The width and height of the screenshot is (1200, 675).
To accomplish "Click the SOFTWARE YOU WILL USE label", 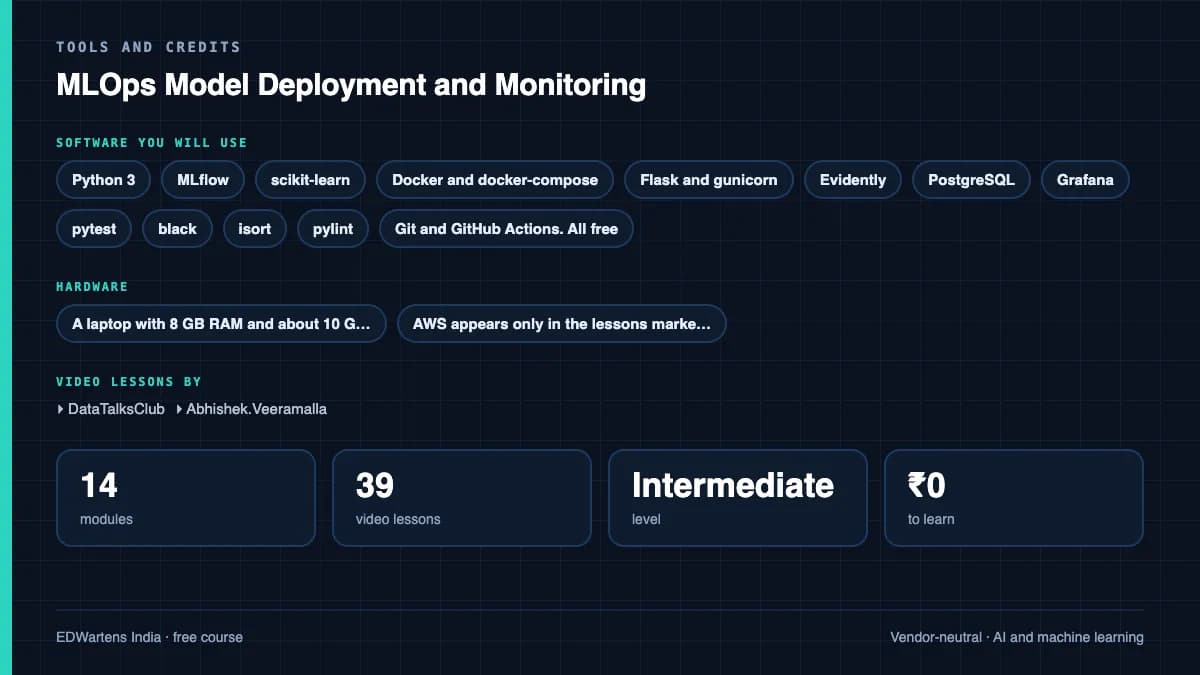I will pyautogui.click(x=151, y=143).
